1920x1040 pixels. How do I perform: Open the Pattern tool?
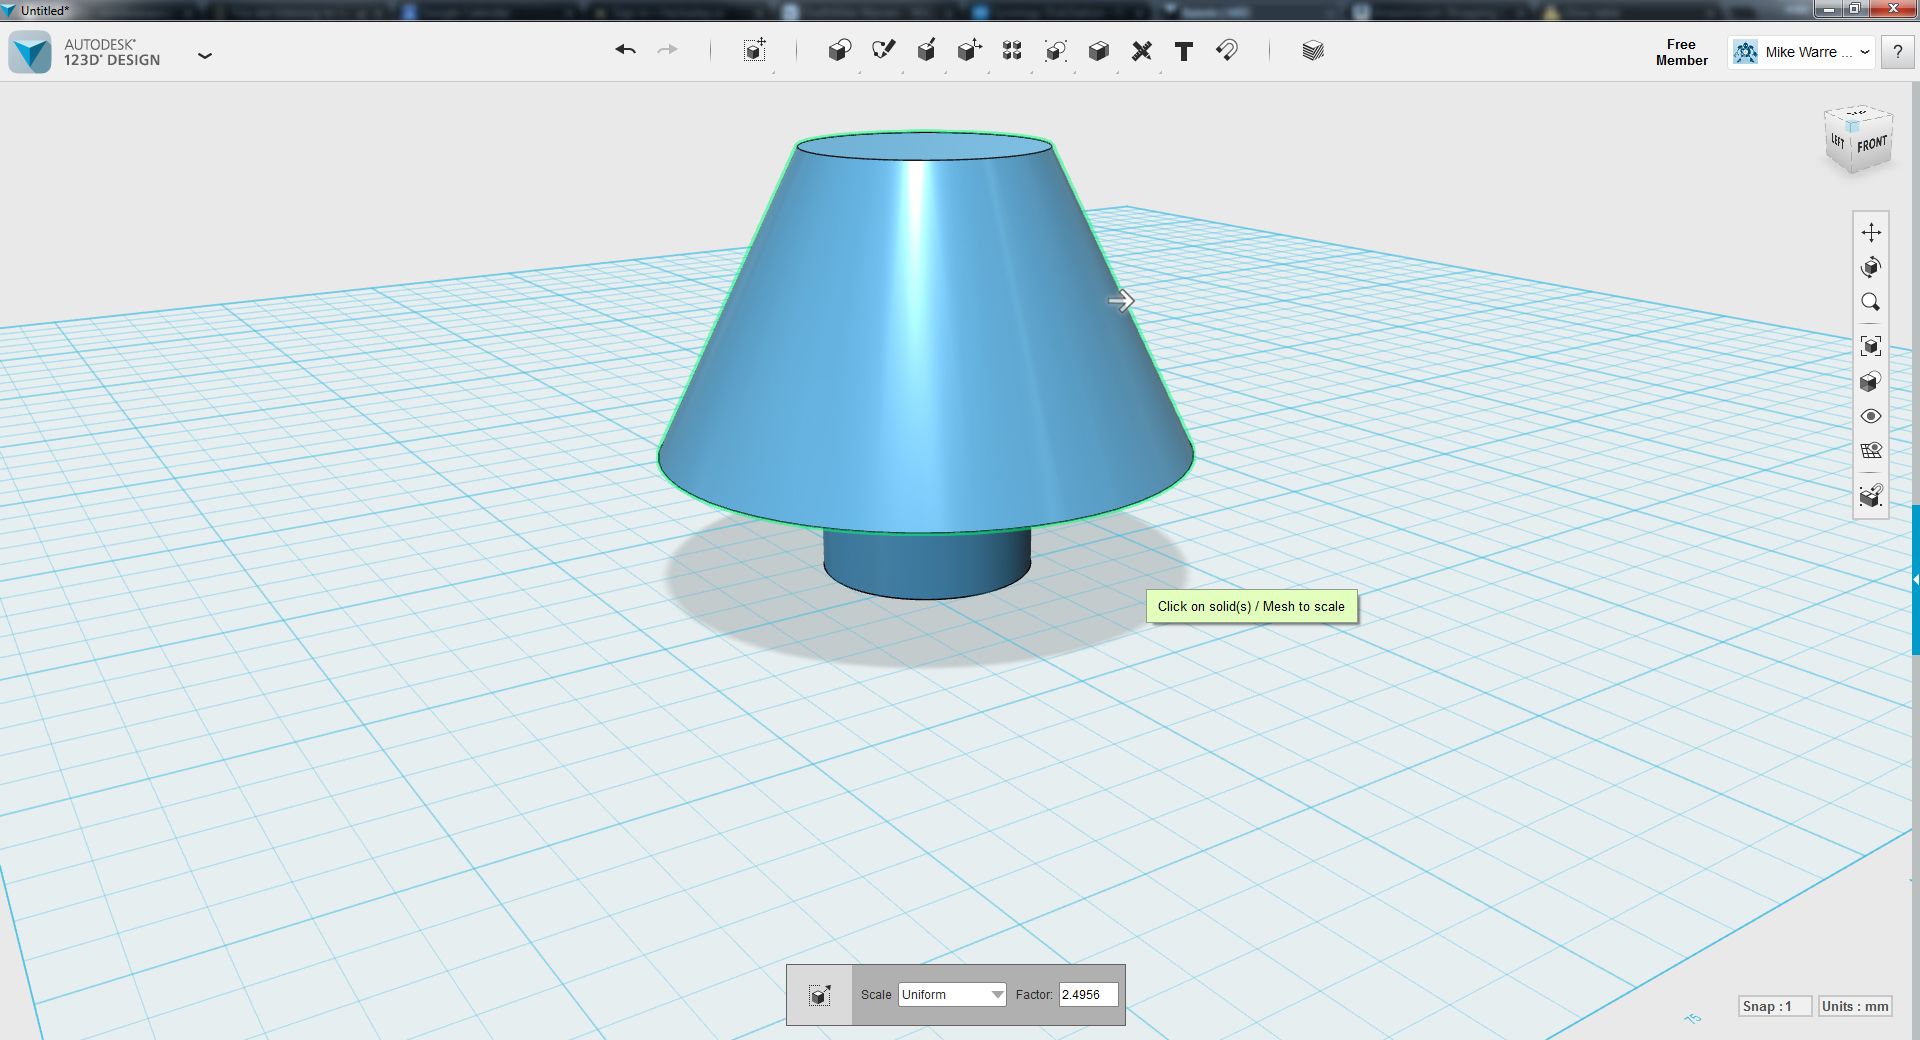click(1012, 50)
